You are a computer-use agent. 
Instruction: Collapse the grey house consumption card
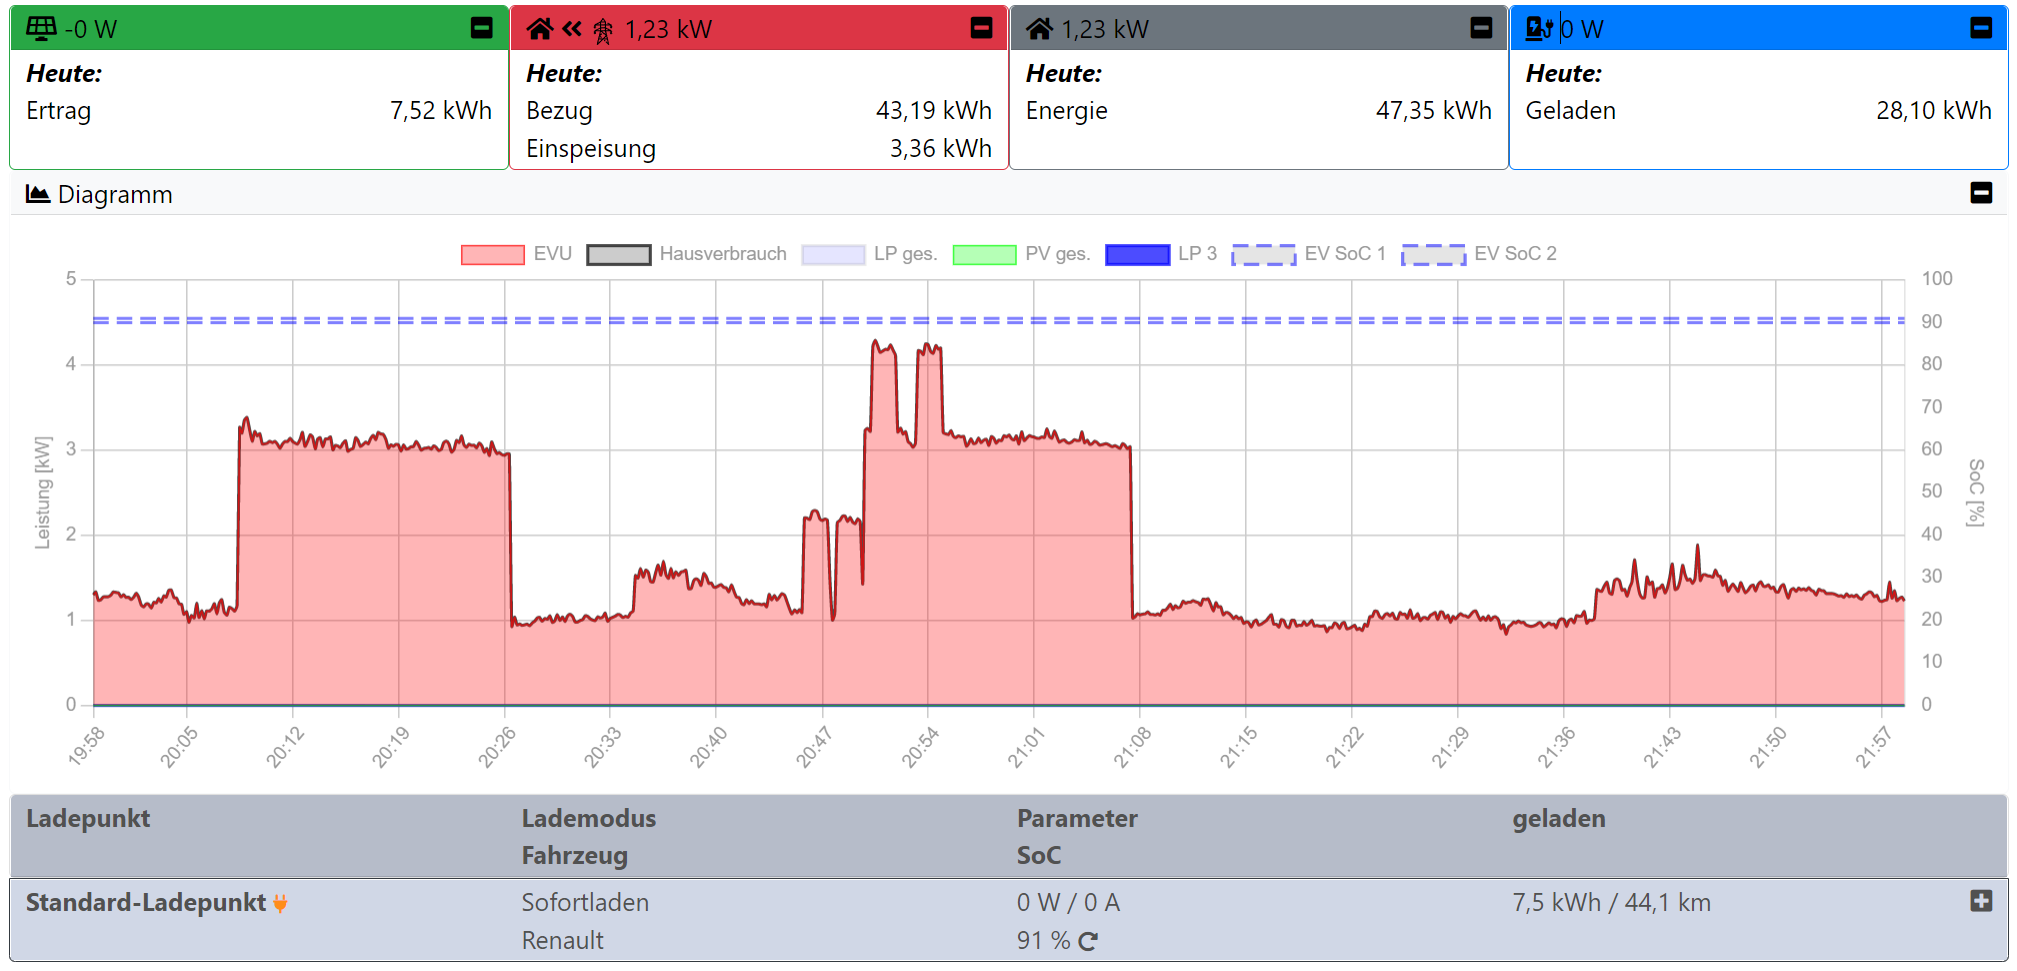click(x=1481, y=28)
